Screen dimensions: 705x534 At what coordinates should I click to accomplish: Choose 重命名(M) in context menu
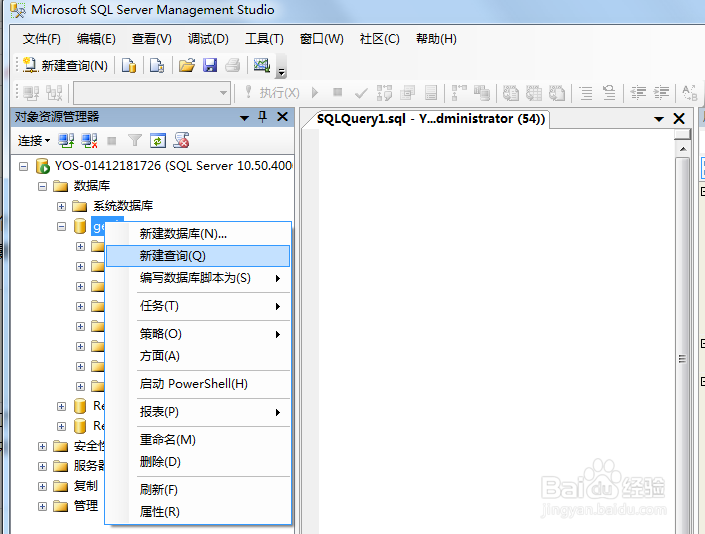pyautogui.click(x=198, y=440)
